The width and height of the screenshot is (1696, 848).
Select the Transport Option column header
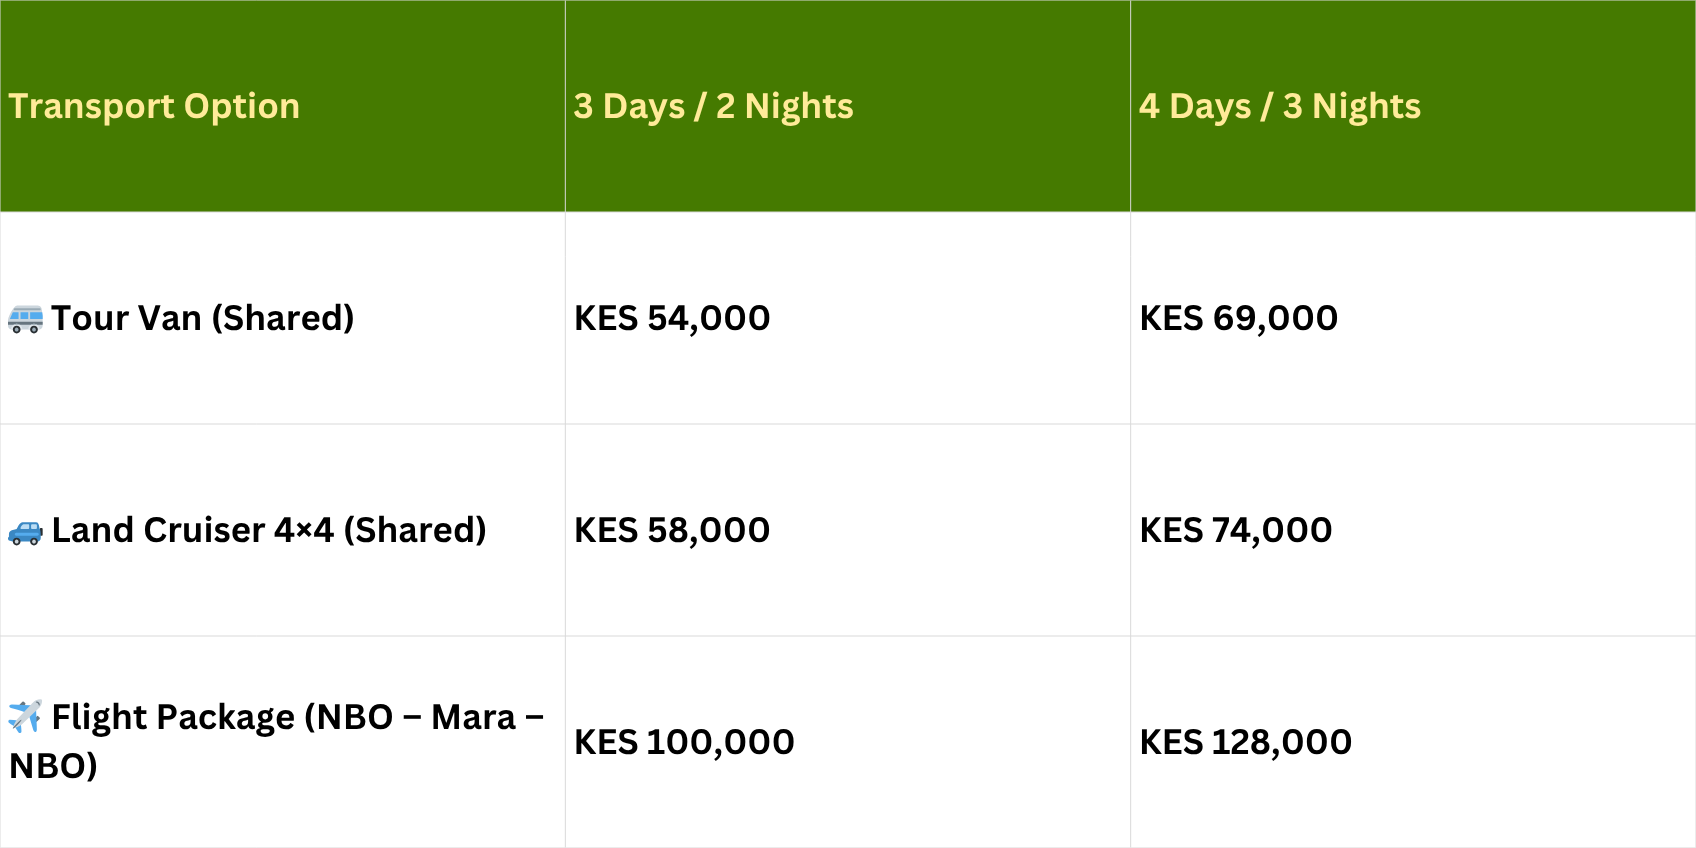click(154, 106)
